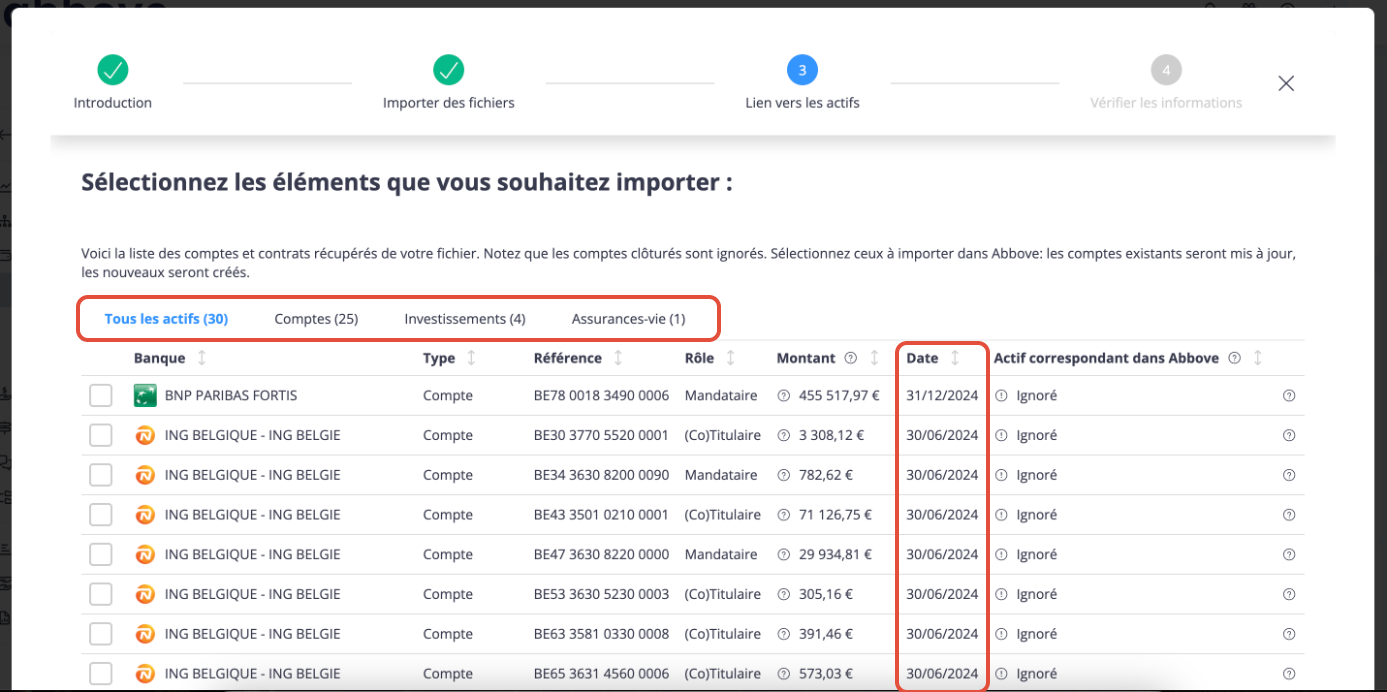Sort by Date column arrows
Image resolution: width=1387 pixels, height=692 pixels.
955,358
